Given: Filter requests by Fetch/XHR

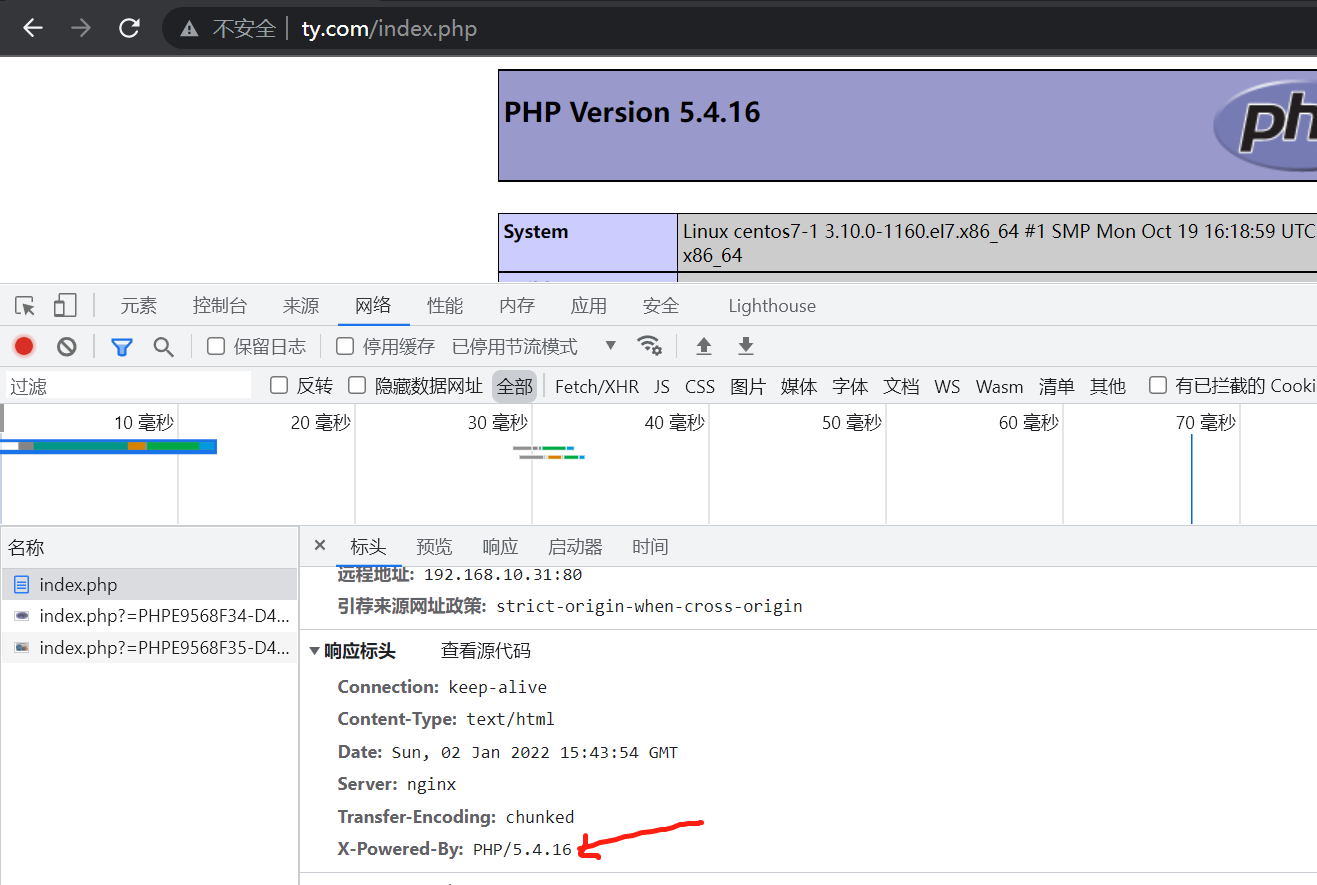Looking at the screenshot, I should coord(597,386).
